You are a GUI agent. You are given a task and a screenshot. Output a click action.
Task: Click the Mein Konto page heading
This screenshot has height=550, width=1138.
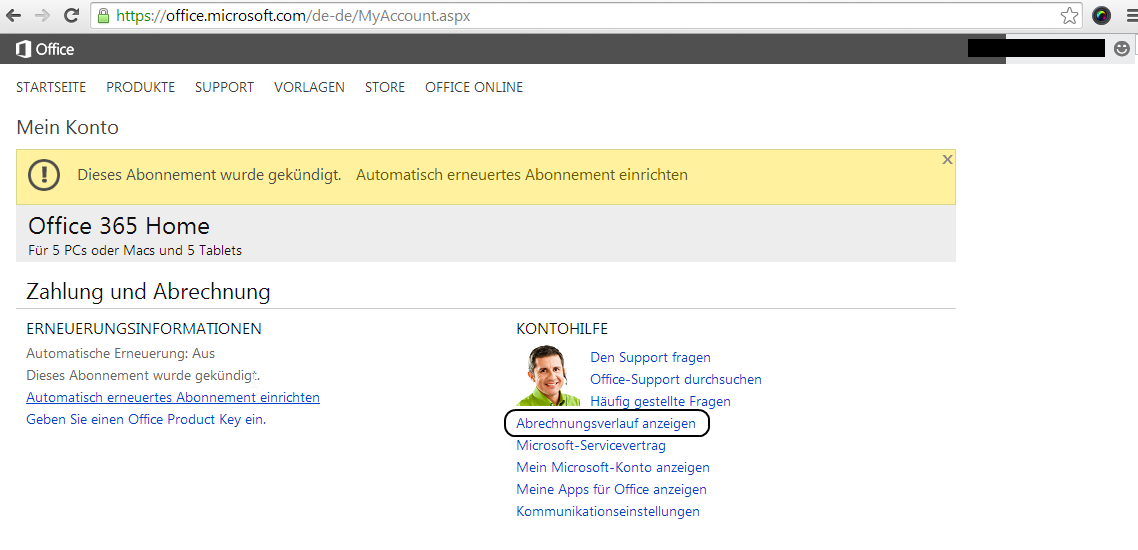click(x=67, y=128)
